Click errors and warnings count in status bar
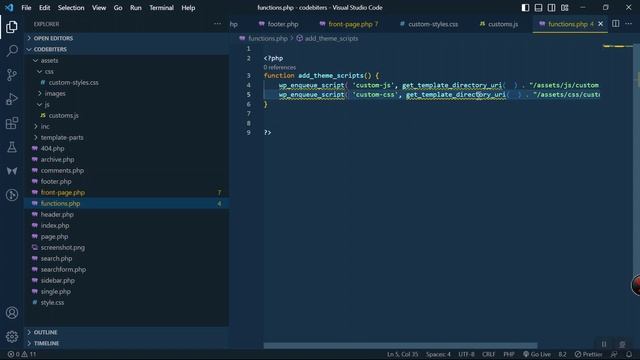640x360 pixels. click(x=22, y=354)
